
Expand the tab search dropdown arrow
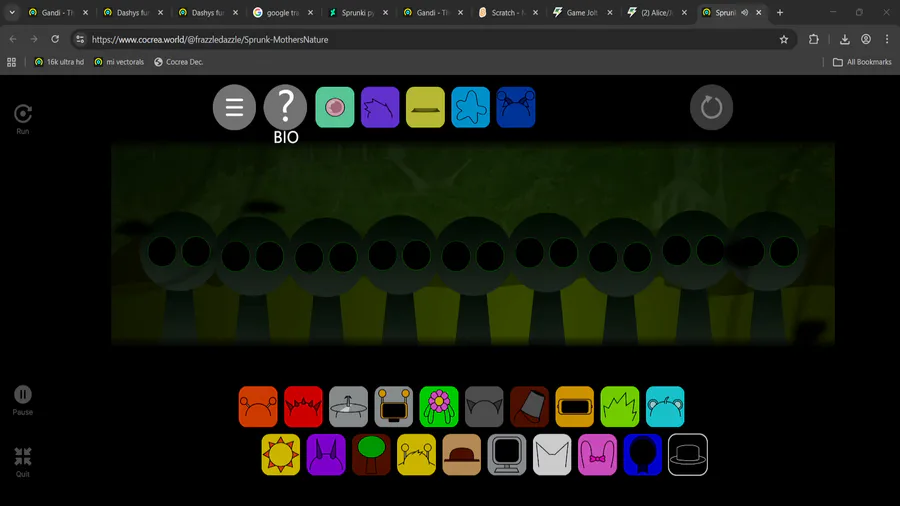tap(12, 12)
